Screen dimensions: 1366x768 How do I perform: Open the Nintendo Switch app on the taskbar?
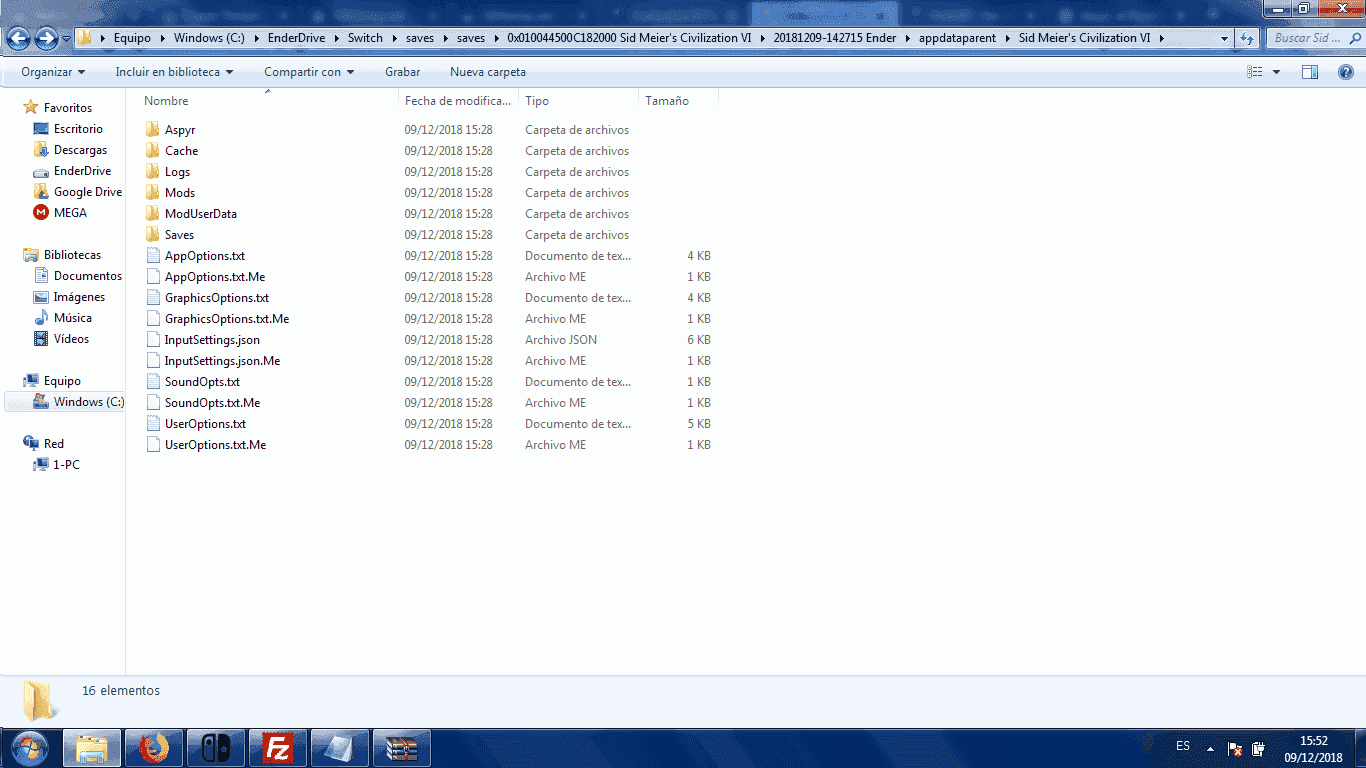tap(216, 748)
